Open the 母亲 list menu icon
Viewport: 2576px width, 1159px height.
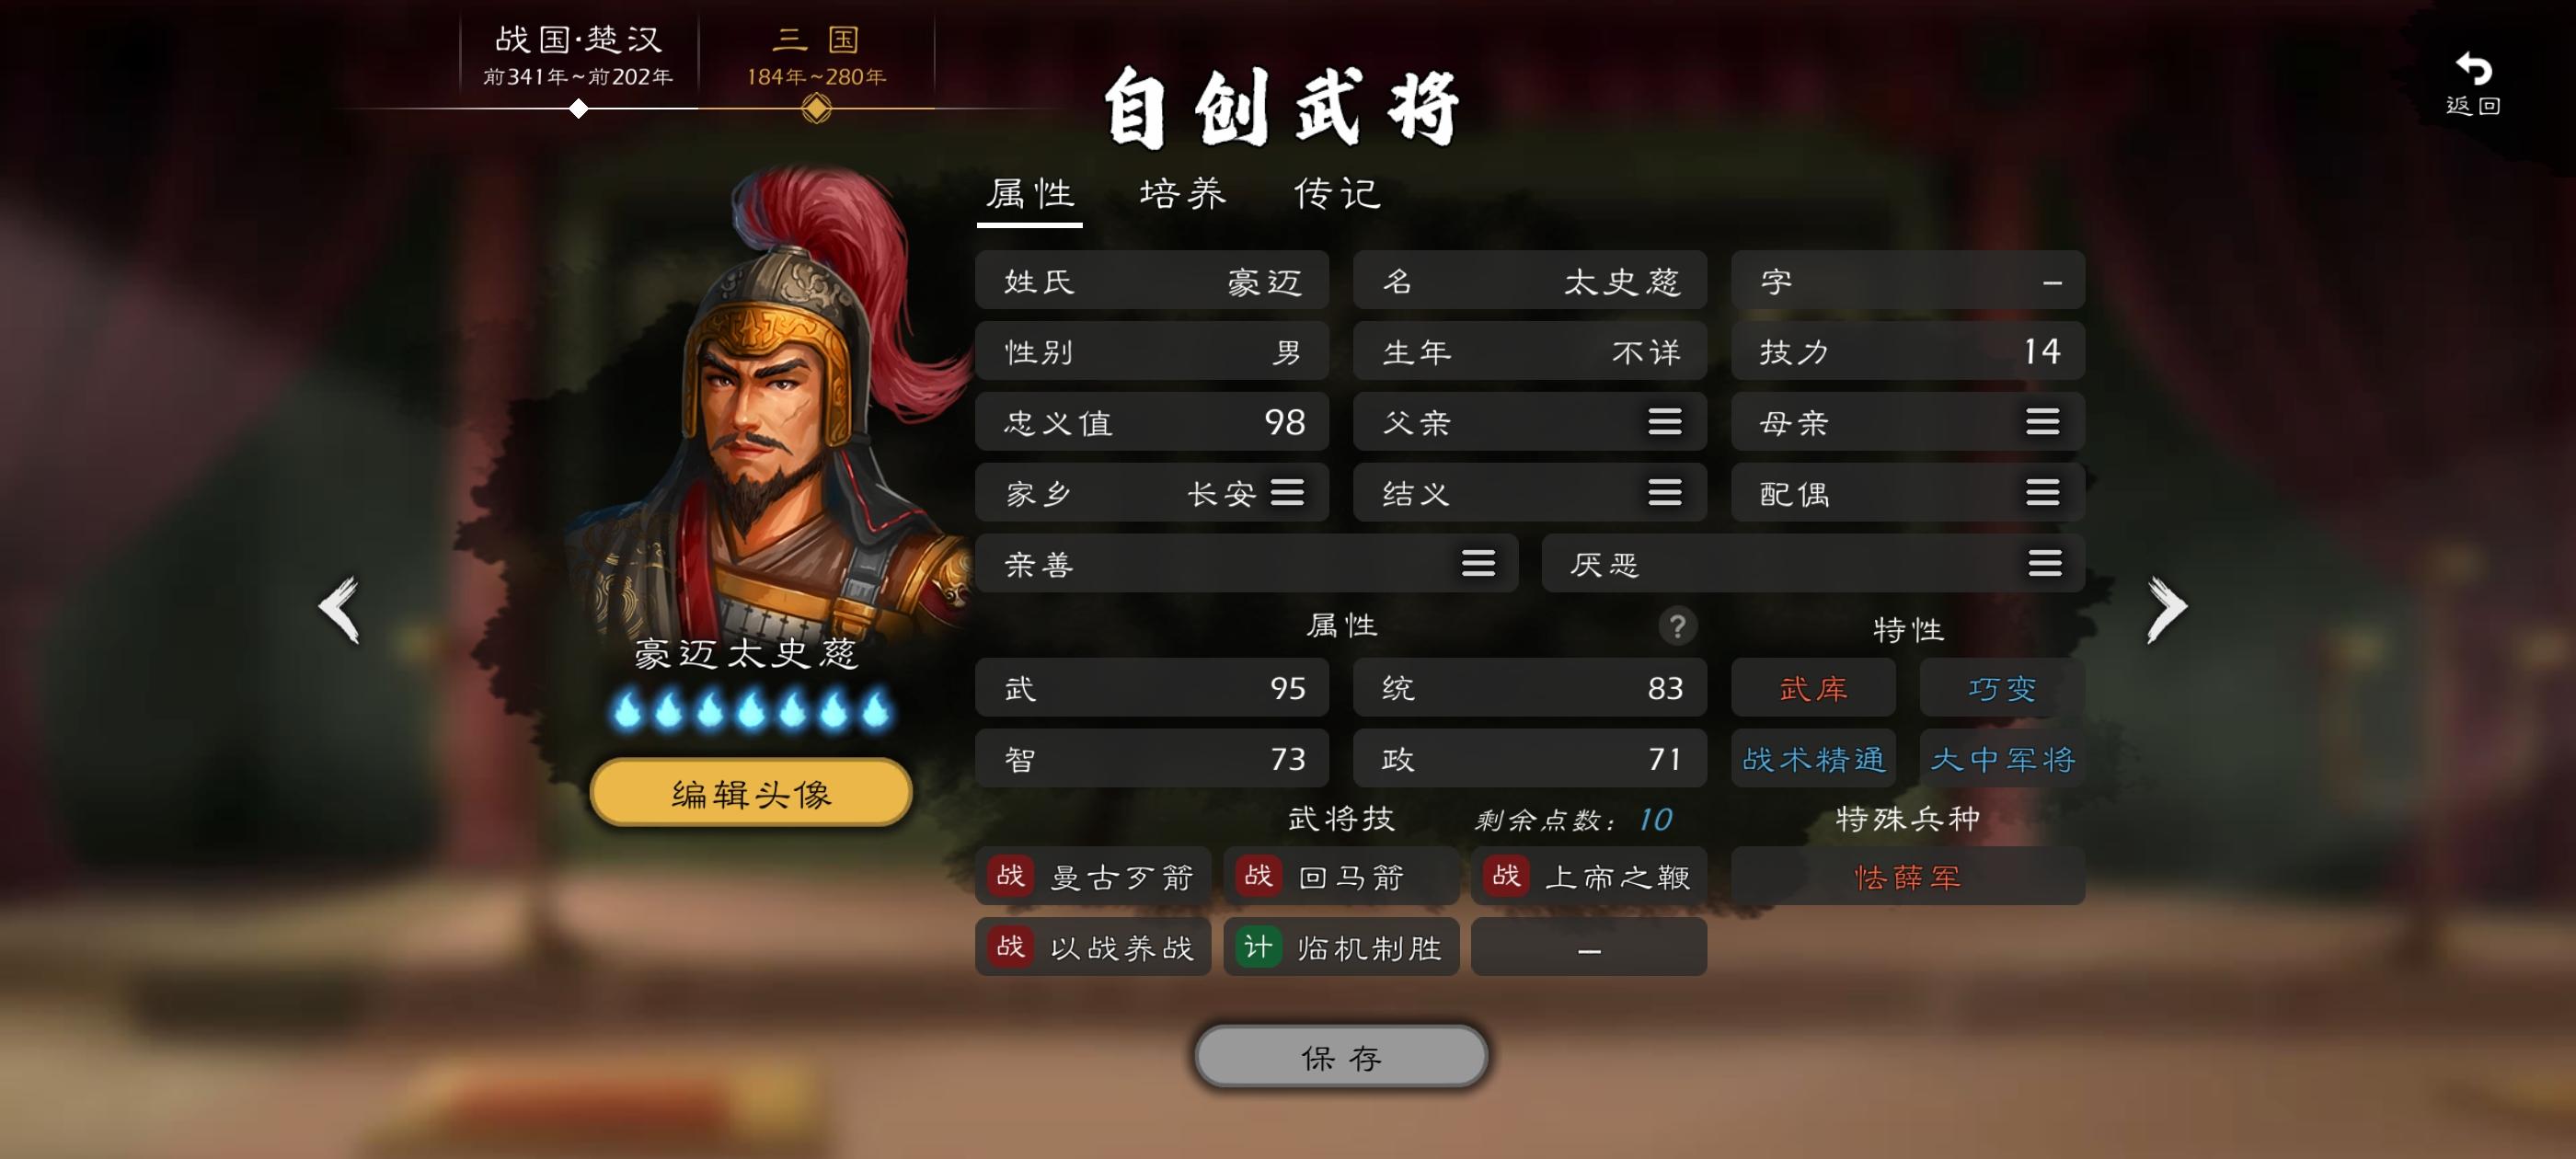click(x=2042, y=422)
